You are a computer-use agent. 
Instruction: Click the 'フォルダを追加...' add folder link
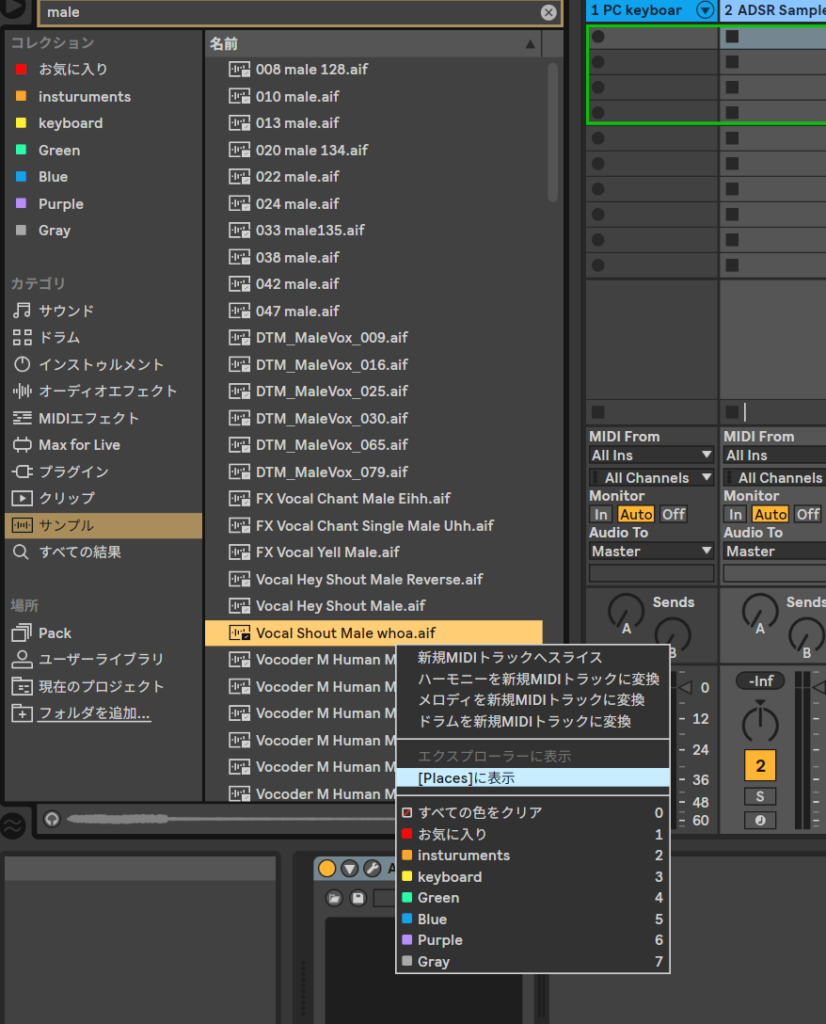[94, 713]
